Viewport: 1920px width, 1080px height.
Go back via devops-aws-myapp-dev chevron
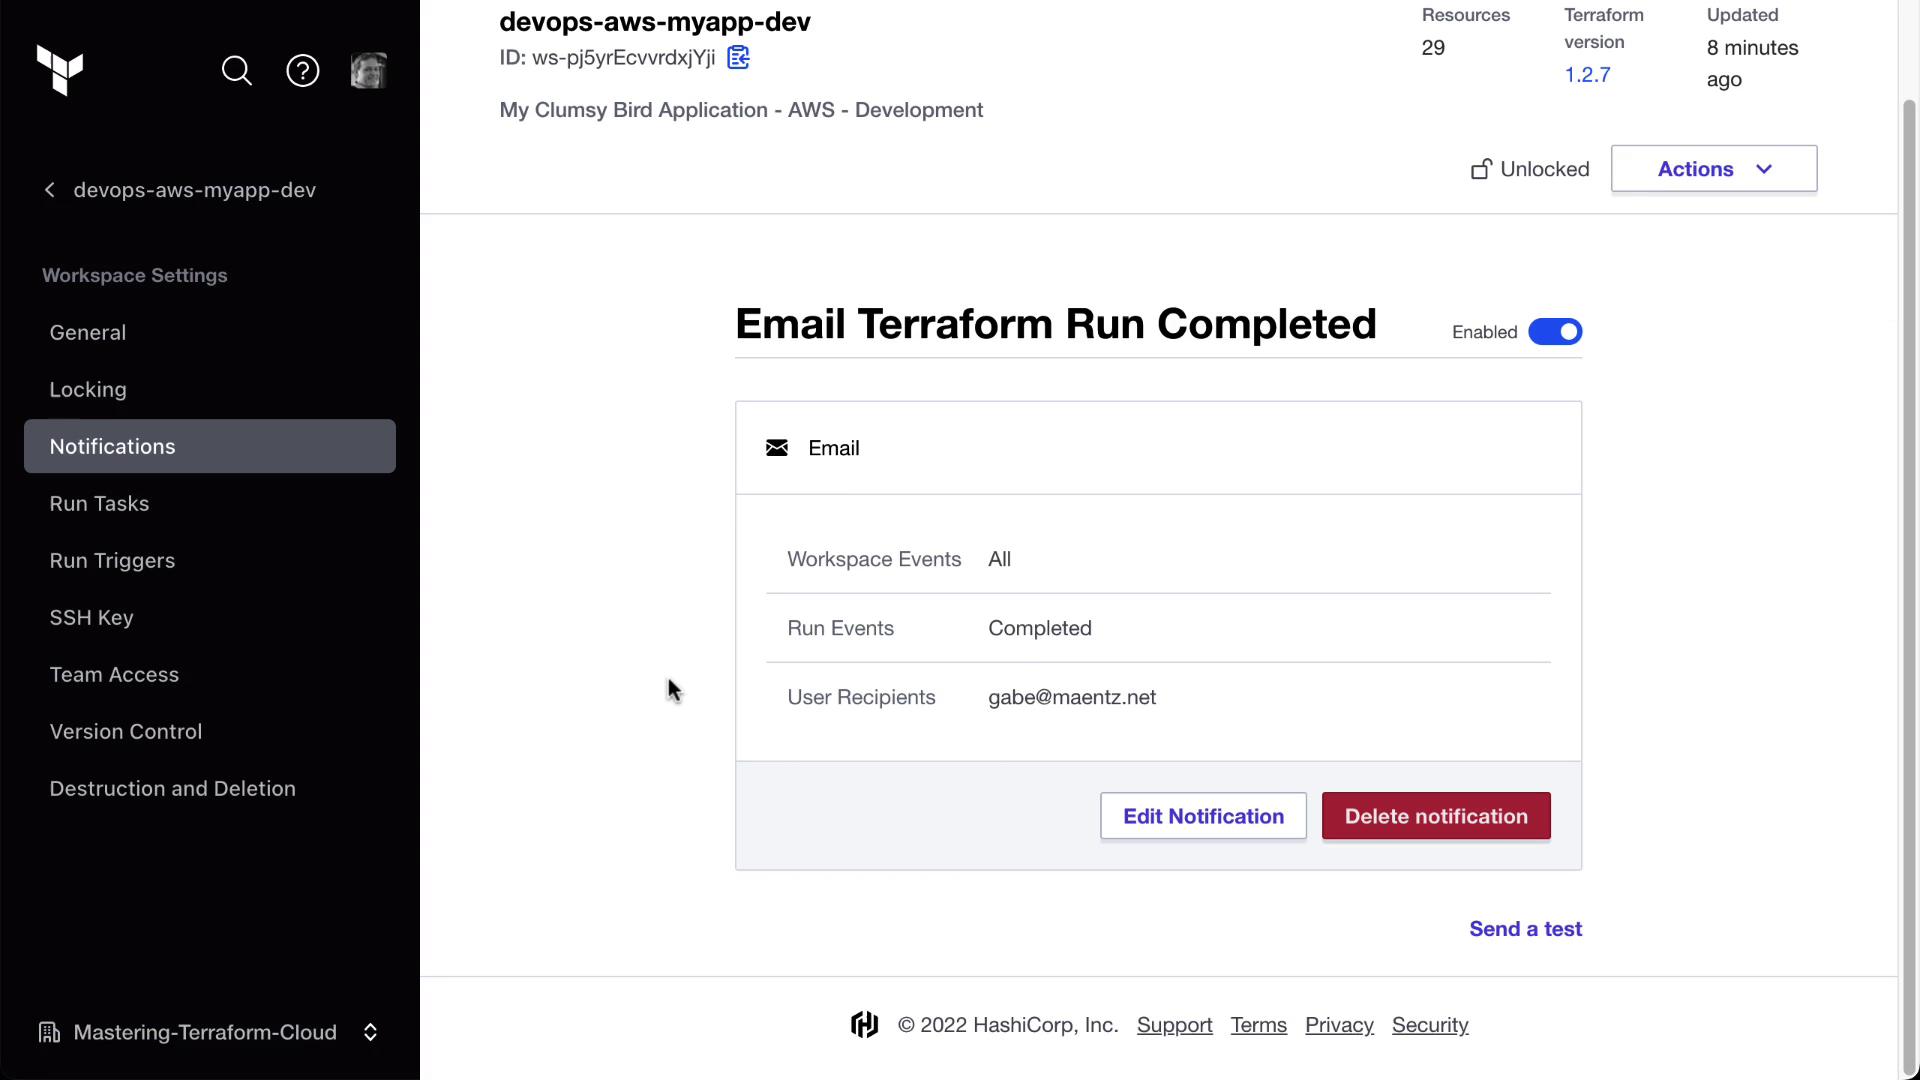click(x=50, y=190)
